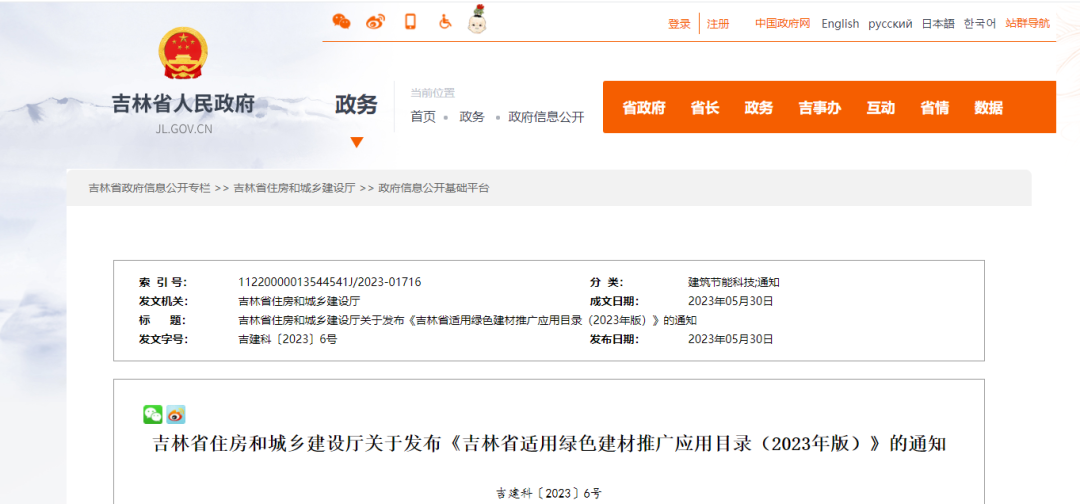This screenshot has width=1080, height=504.
Task: Click the 分类 label
Action: [x=606, y=282]
